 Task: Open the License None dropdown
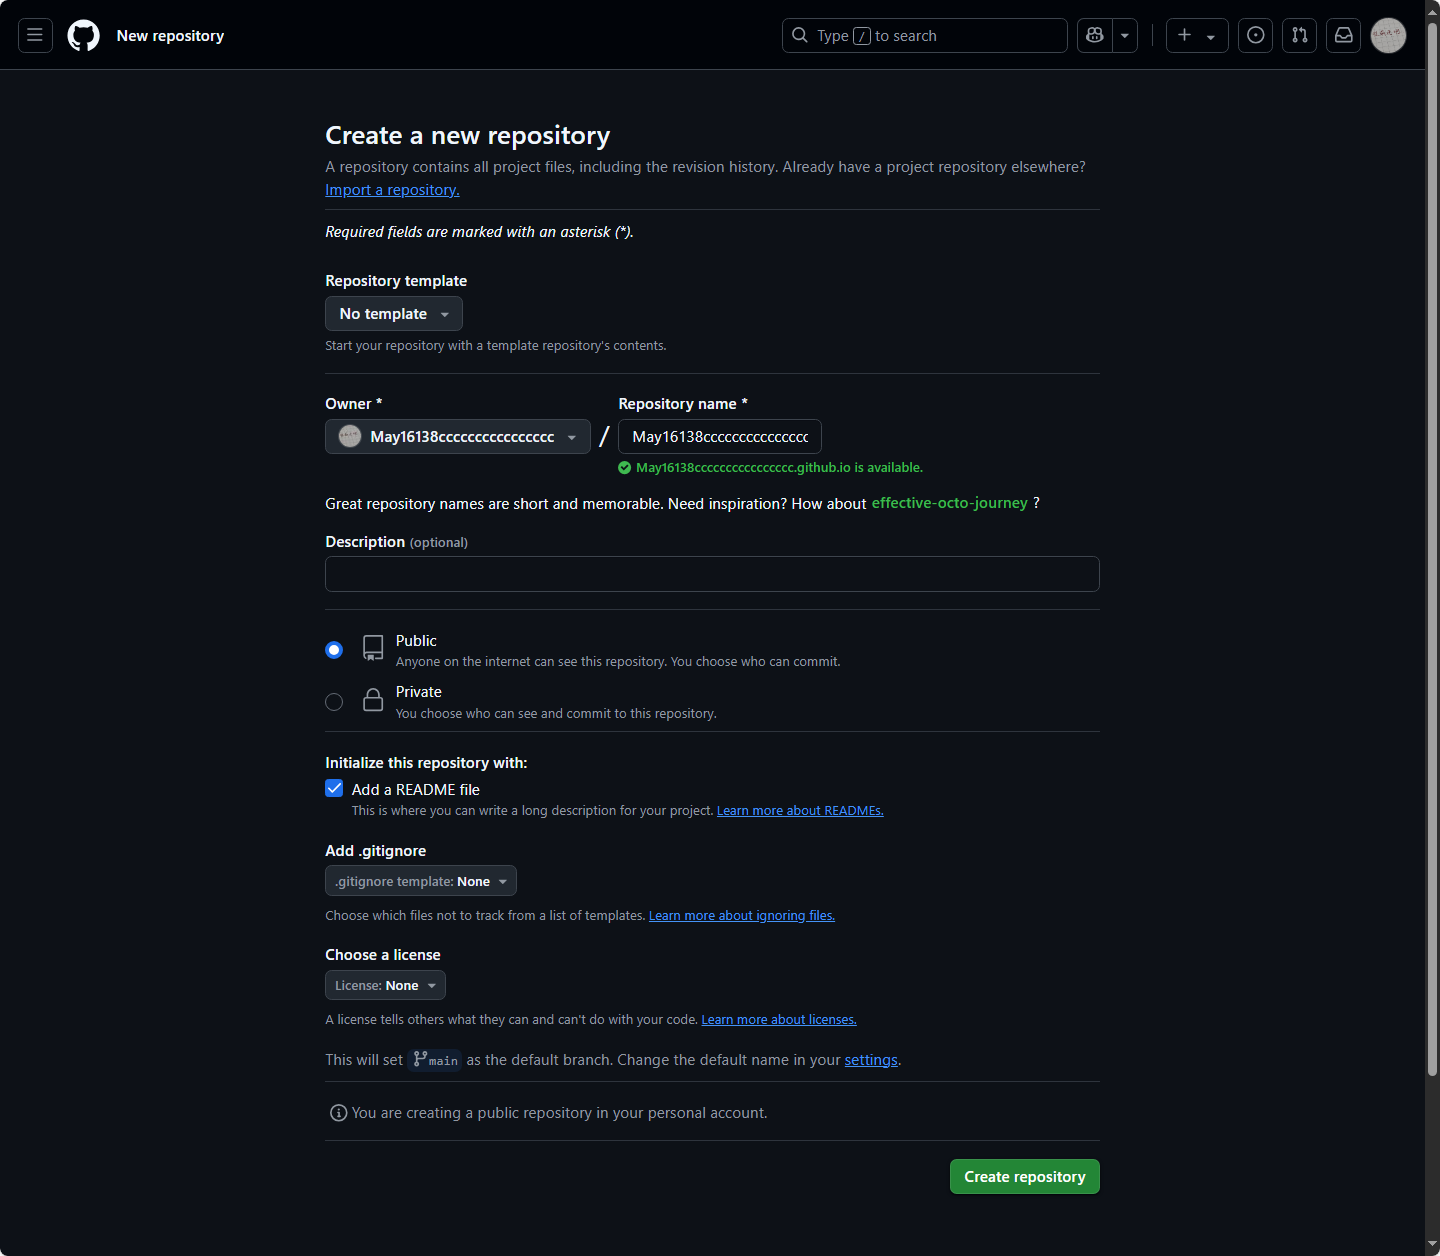tap(385, 985)
